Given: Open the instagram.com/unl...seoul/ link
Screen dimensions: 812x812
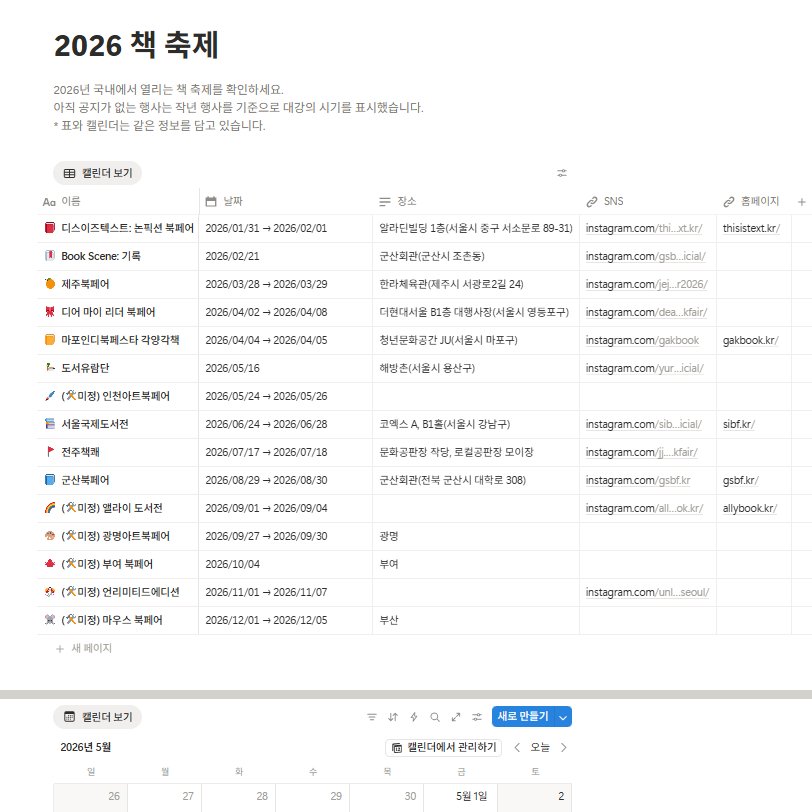Looking at the screenshot, I should point(647,591).
